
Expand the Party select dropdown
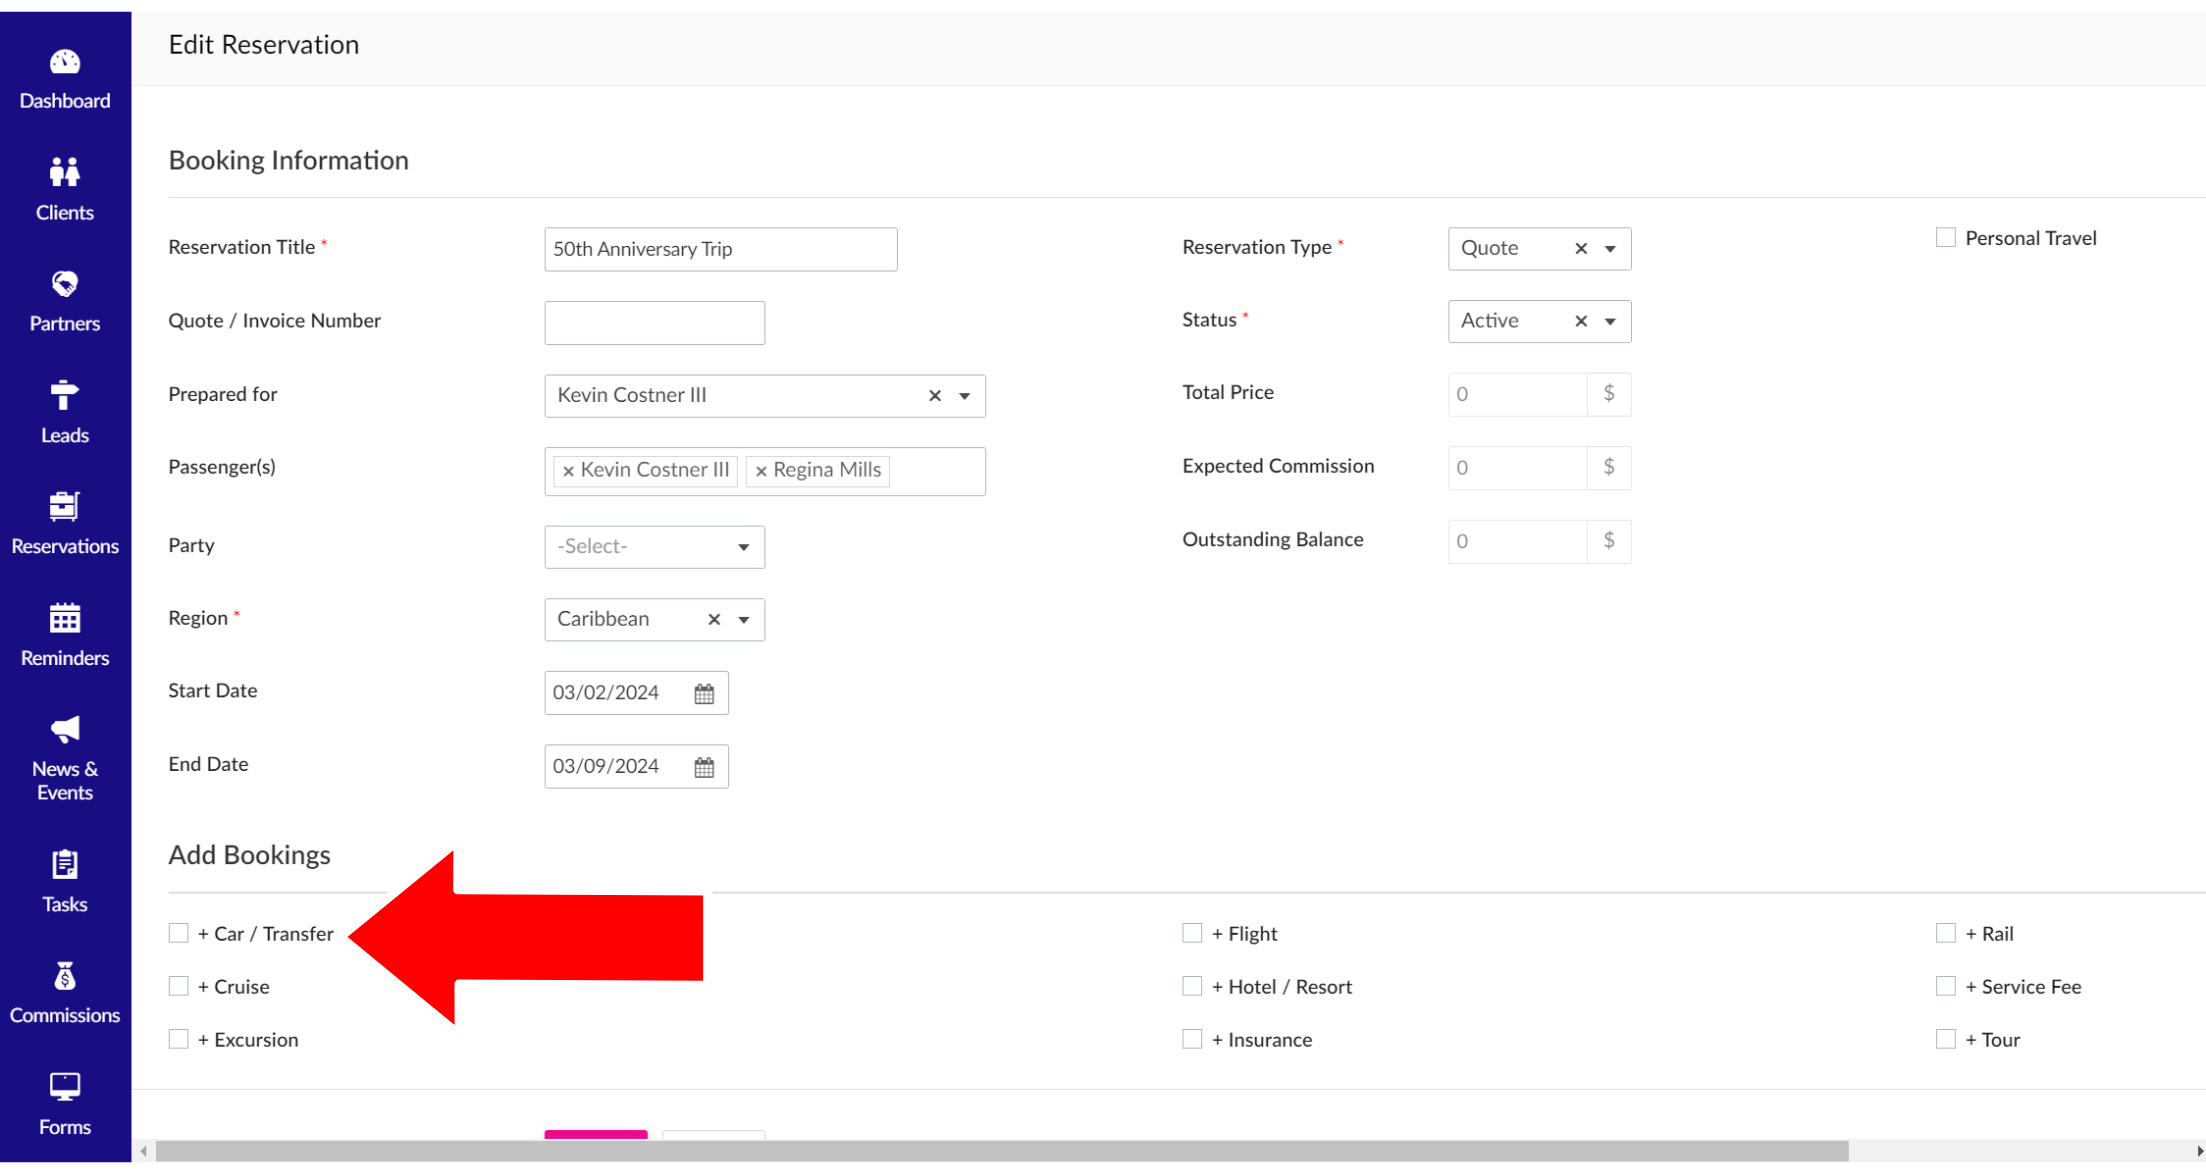[654, 547]
